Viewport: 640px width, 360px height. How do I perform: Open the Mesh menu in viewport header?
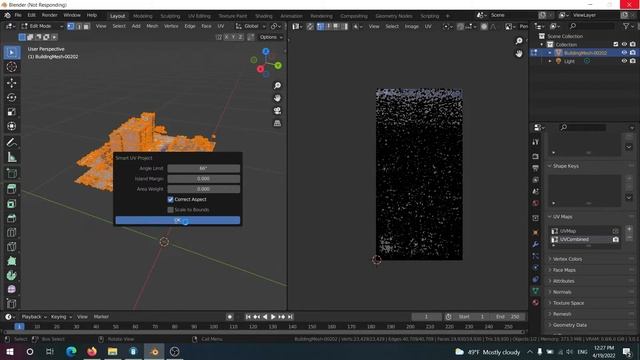(x=152, y=26)
